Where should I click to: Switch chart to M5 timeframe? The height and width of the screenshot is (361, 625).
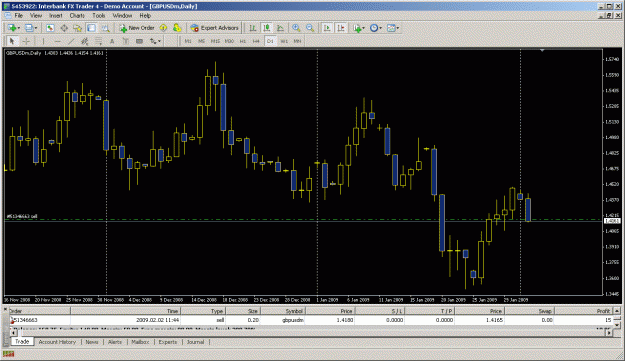[x=201, y=41]
